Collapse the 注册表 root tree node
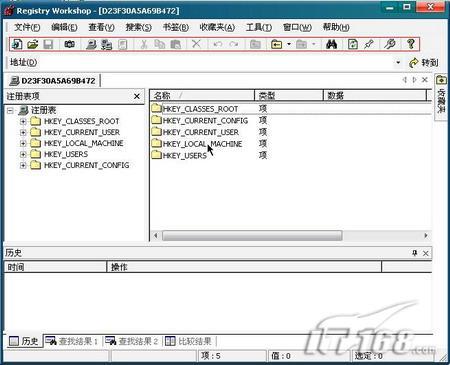The width and height of the screenshot is (450, 365). click(10, 110)
